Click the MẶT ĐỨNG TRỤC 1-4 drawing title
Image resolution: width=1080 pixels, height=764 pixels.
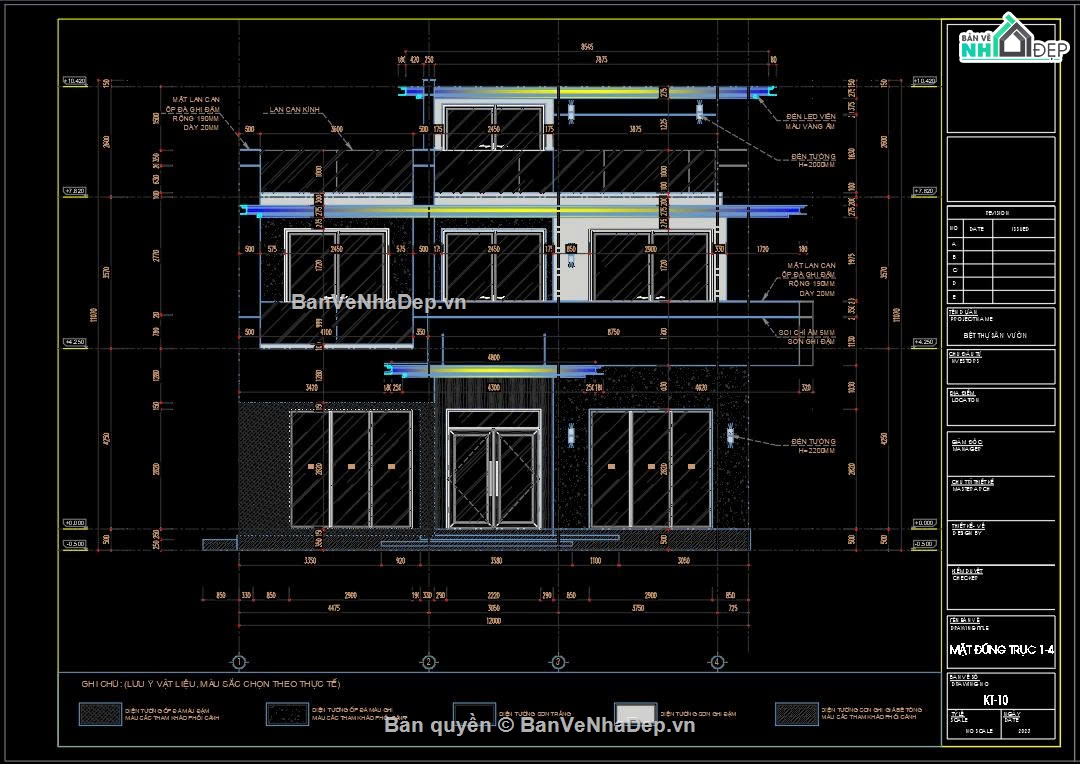(1000, 650)
